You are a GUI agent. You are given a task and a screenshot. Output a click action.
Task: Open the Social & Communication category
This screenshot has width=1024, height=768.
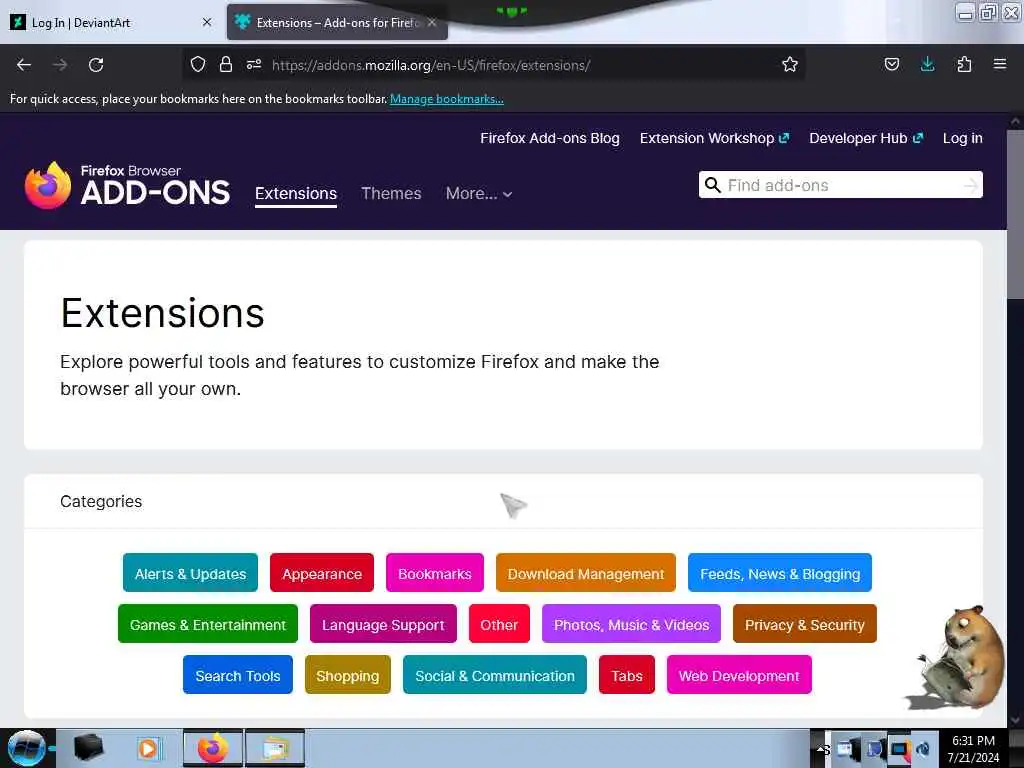[x=495, y=675]
